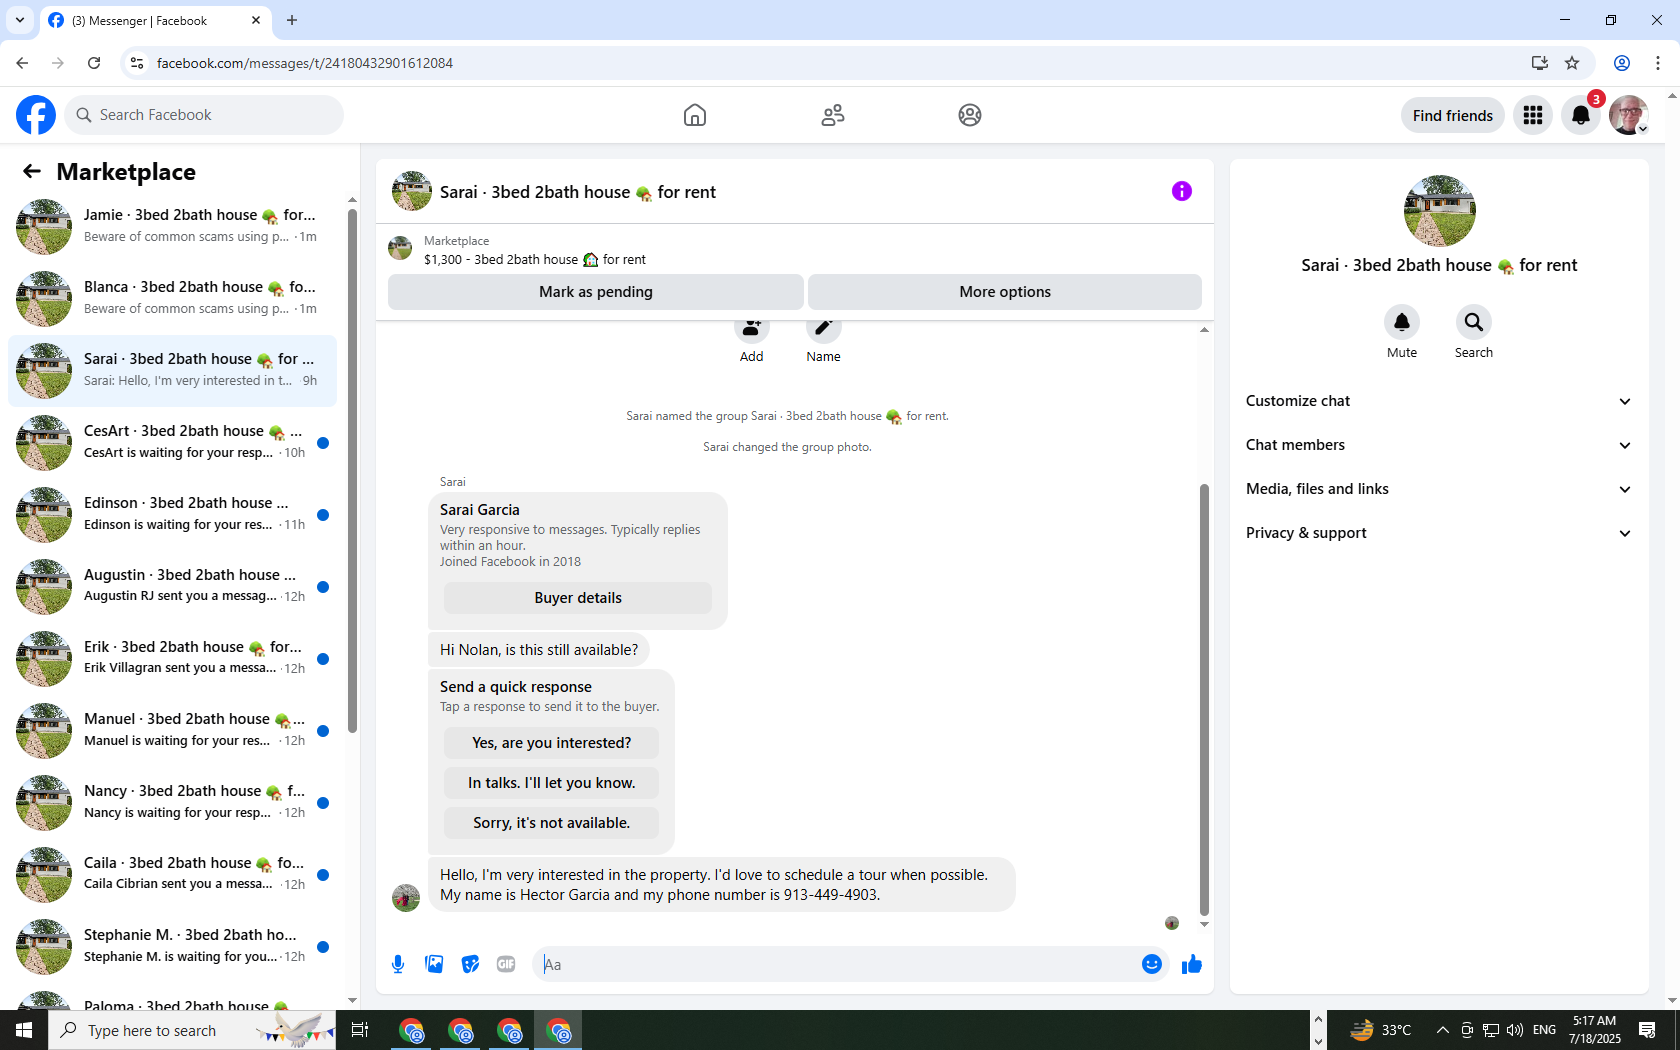Expand the Chat members section
This screenshot has height=1050, width=1680.
(x=1439, y=445)
